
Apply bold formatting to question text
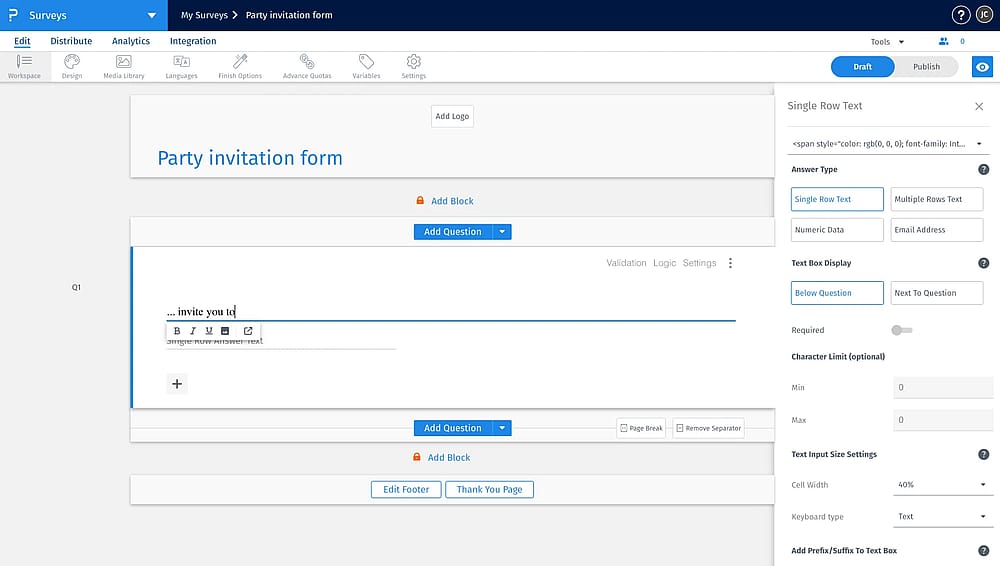click(x=177, y=331)
